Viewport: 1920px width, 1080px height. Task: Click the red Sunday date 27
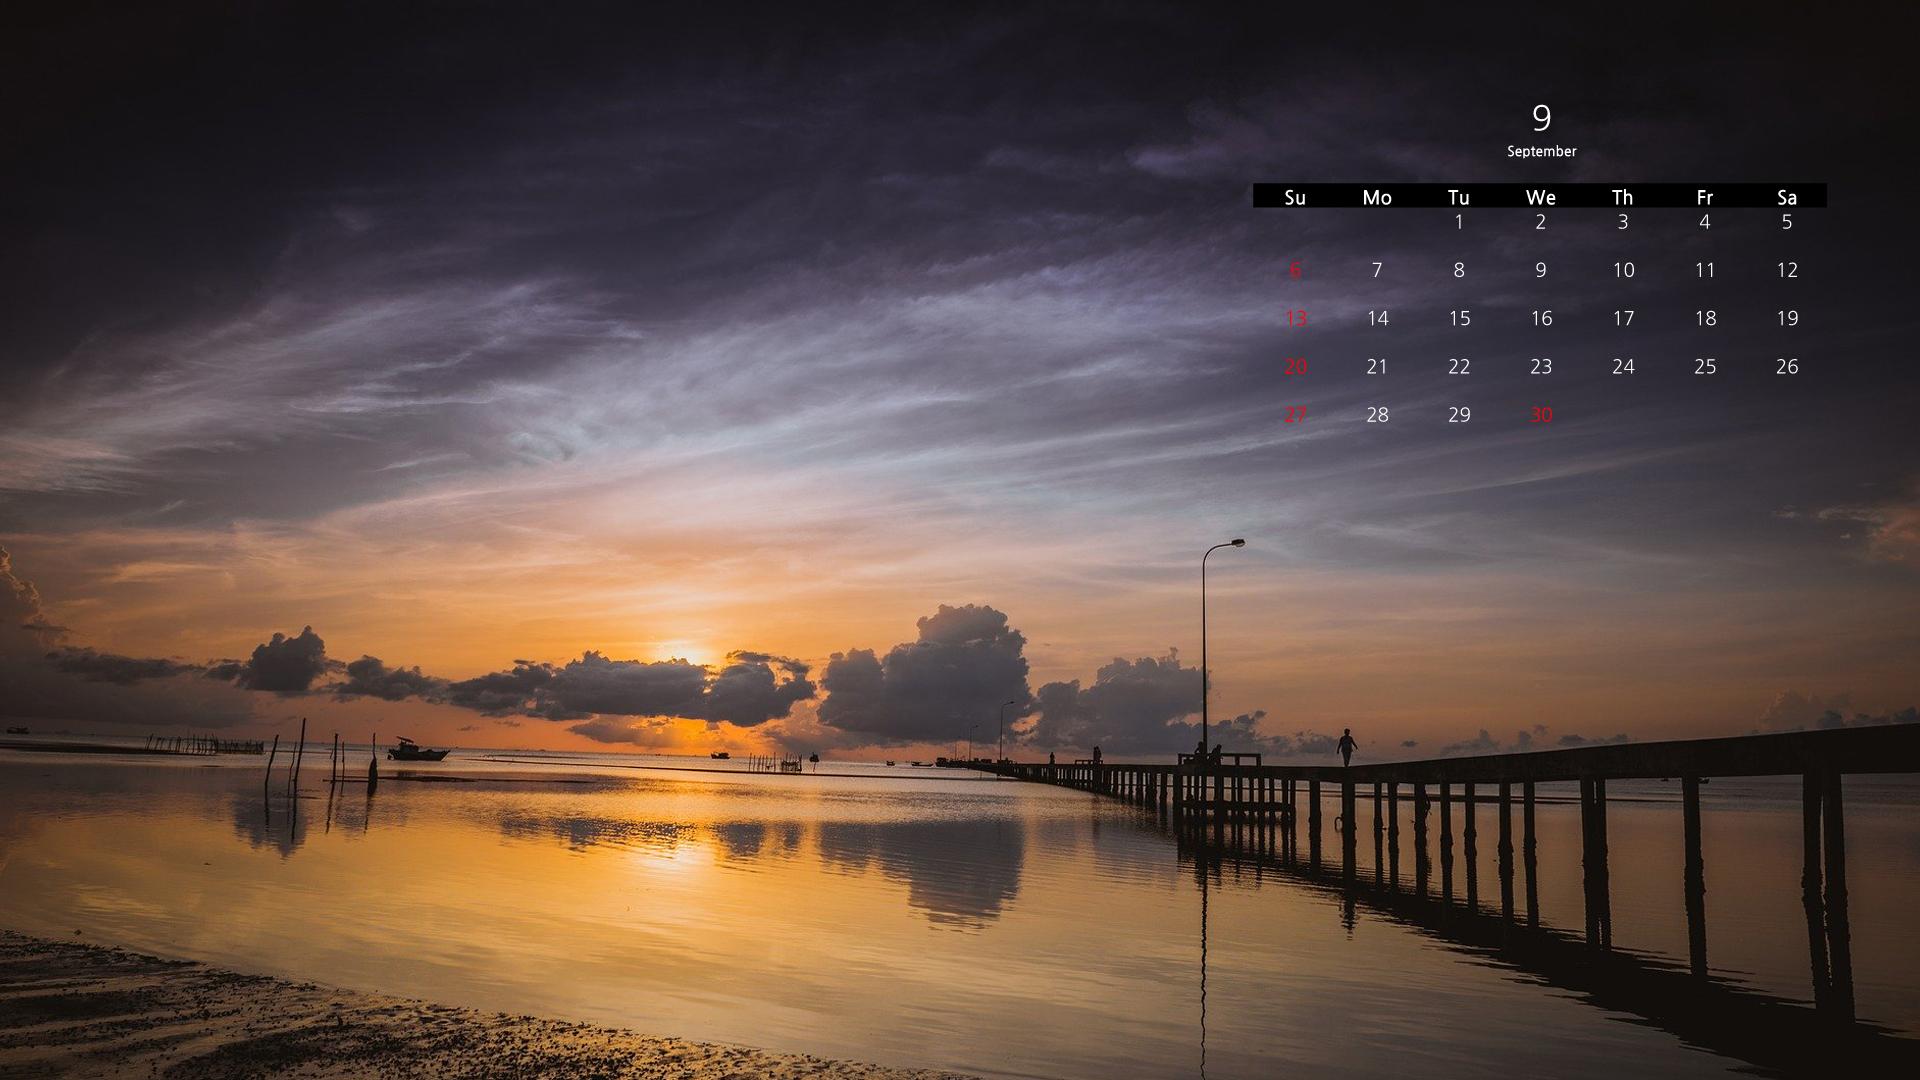click(x=1295, y=414)
